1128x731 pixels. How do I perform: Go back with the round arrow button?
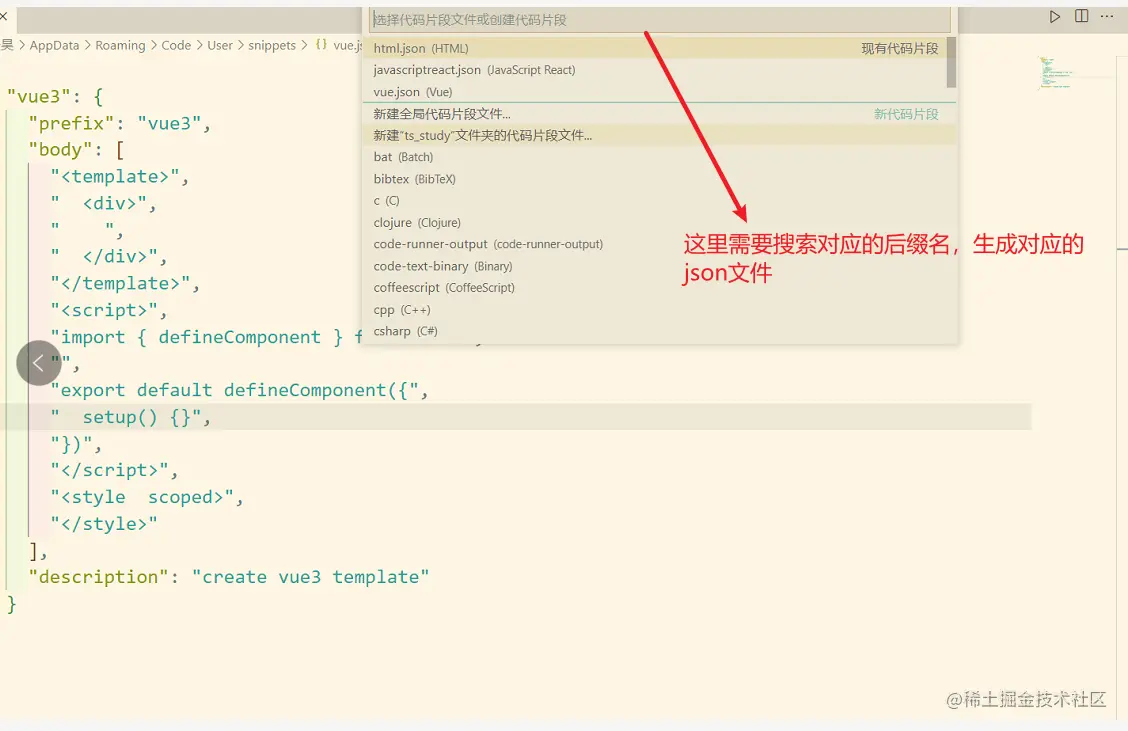tap(39, 363)
